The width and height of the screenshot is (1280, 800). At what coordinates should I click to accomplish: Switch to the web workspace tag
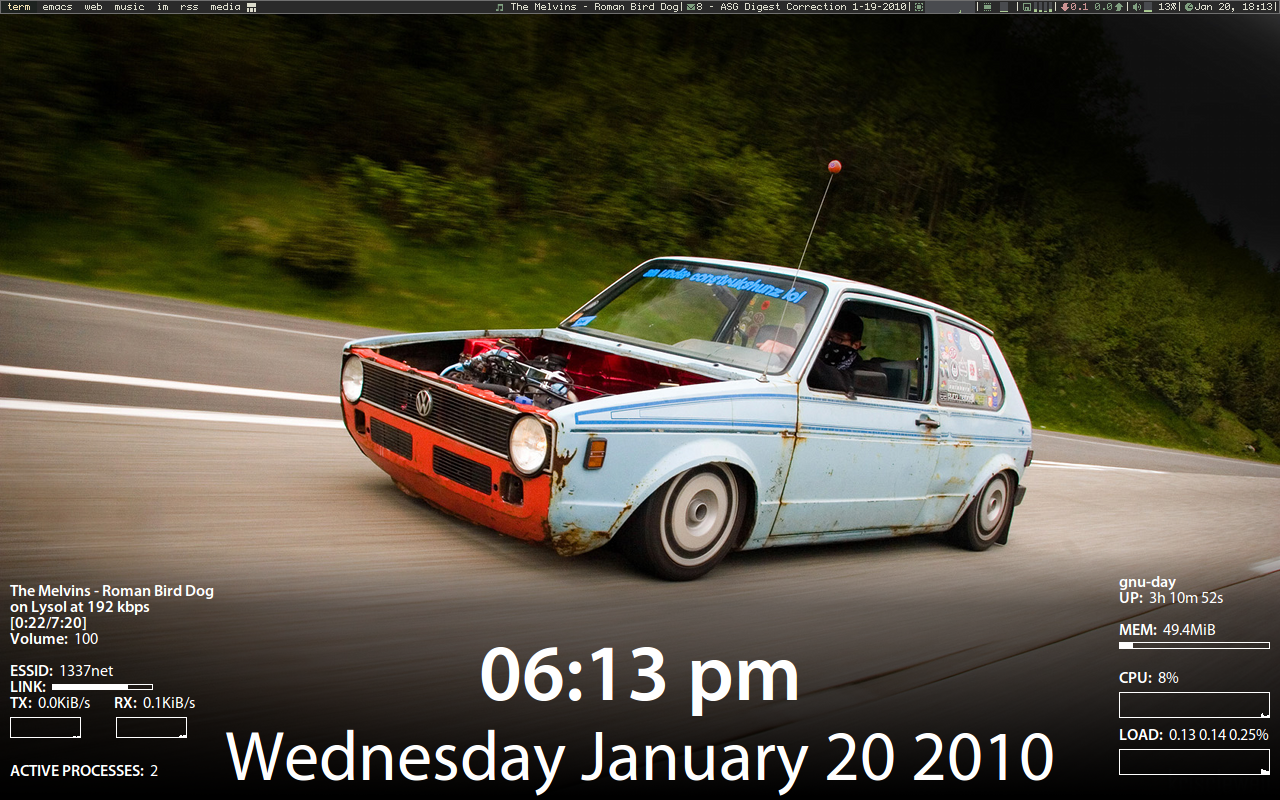tap(93, 7)
